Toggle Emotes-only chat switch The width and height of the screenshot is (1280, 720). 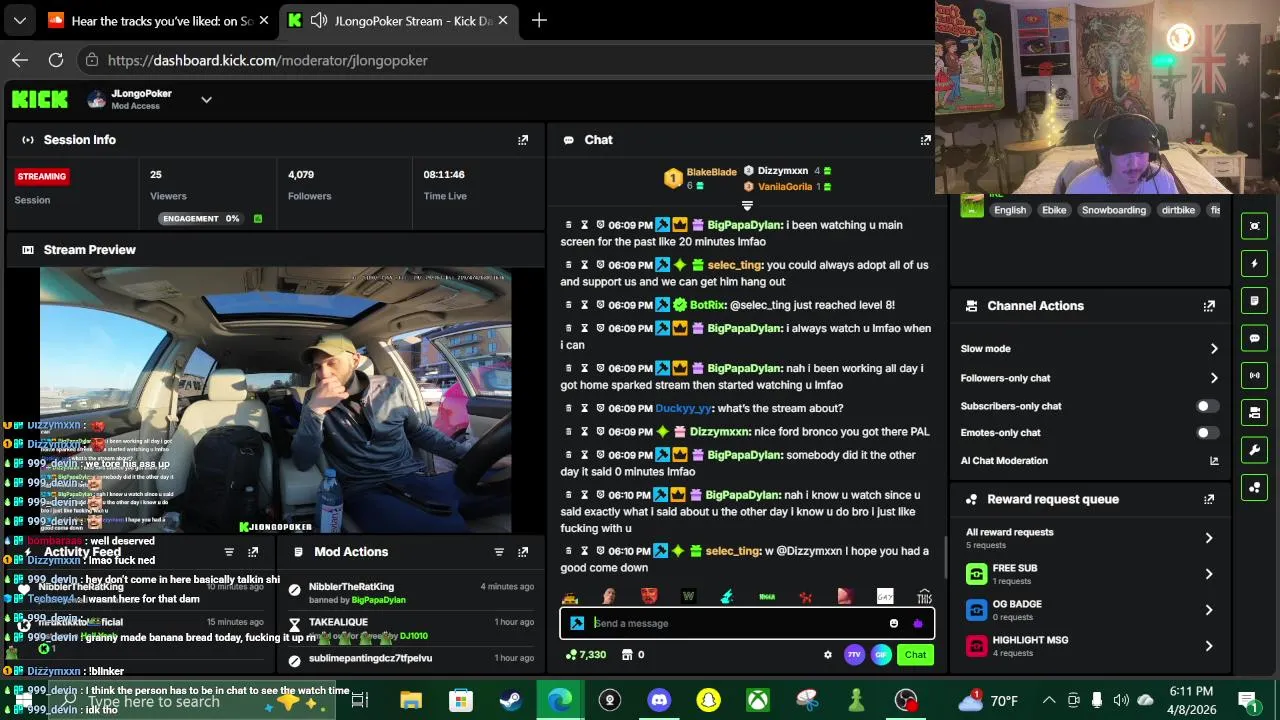pyautogui.click(x=1207, y=433)
